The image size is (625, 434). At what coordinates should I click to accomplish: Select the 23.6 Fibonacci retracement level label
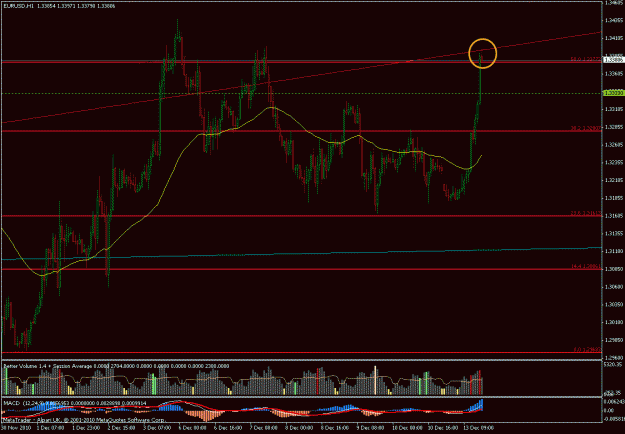(586, 213)
